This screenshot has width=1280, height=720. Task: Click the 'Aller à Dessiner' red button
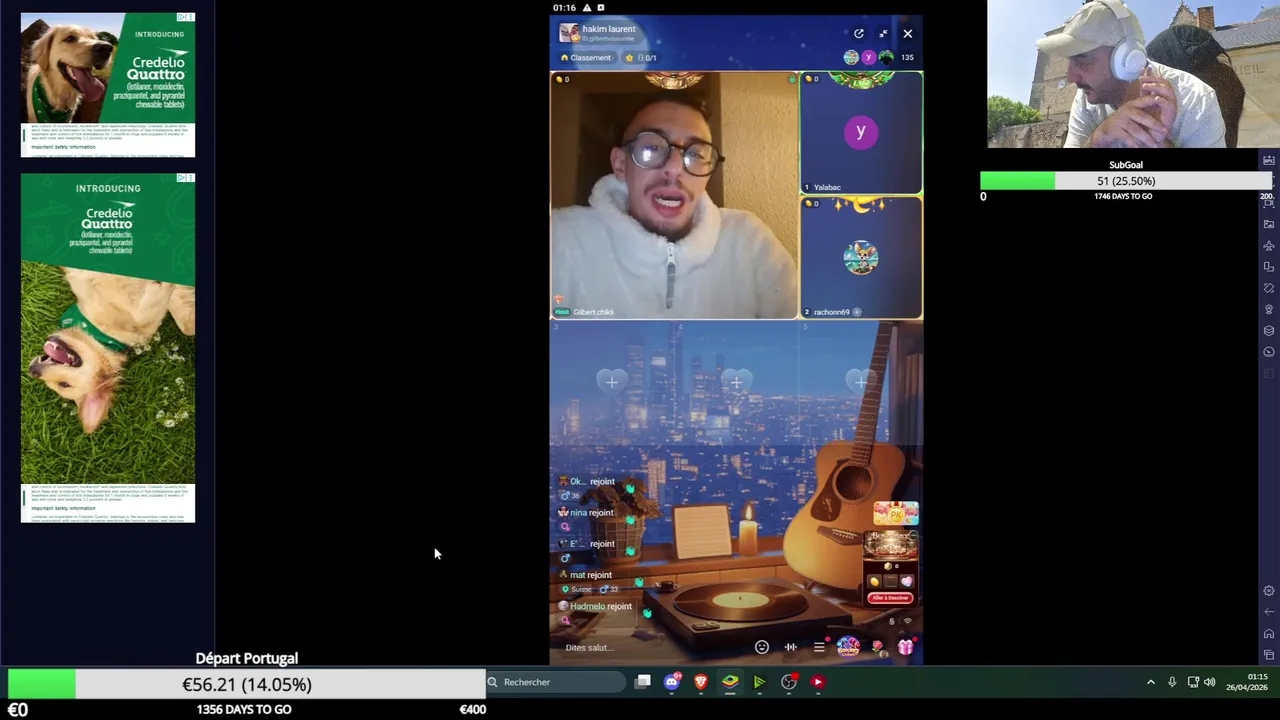[x=890, y=598]
